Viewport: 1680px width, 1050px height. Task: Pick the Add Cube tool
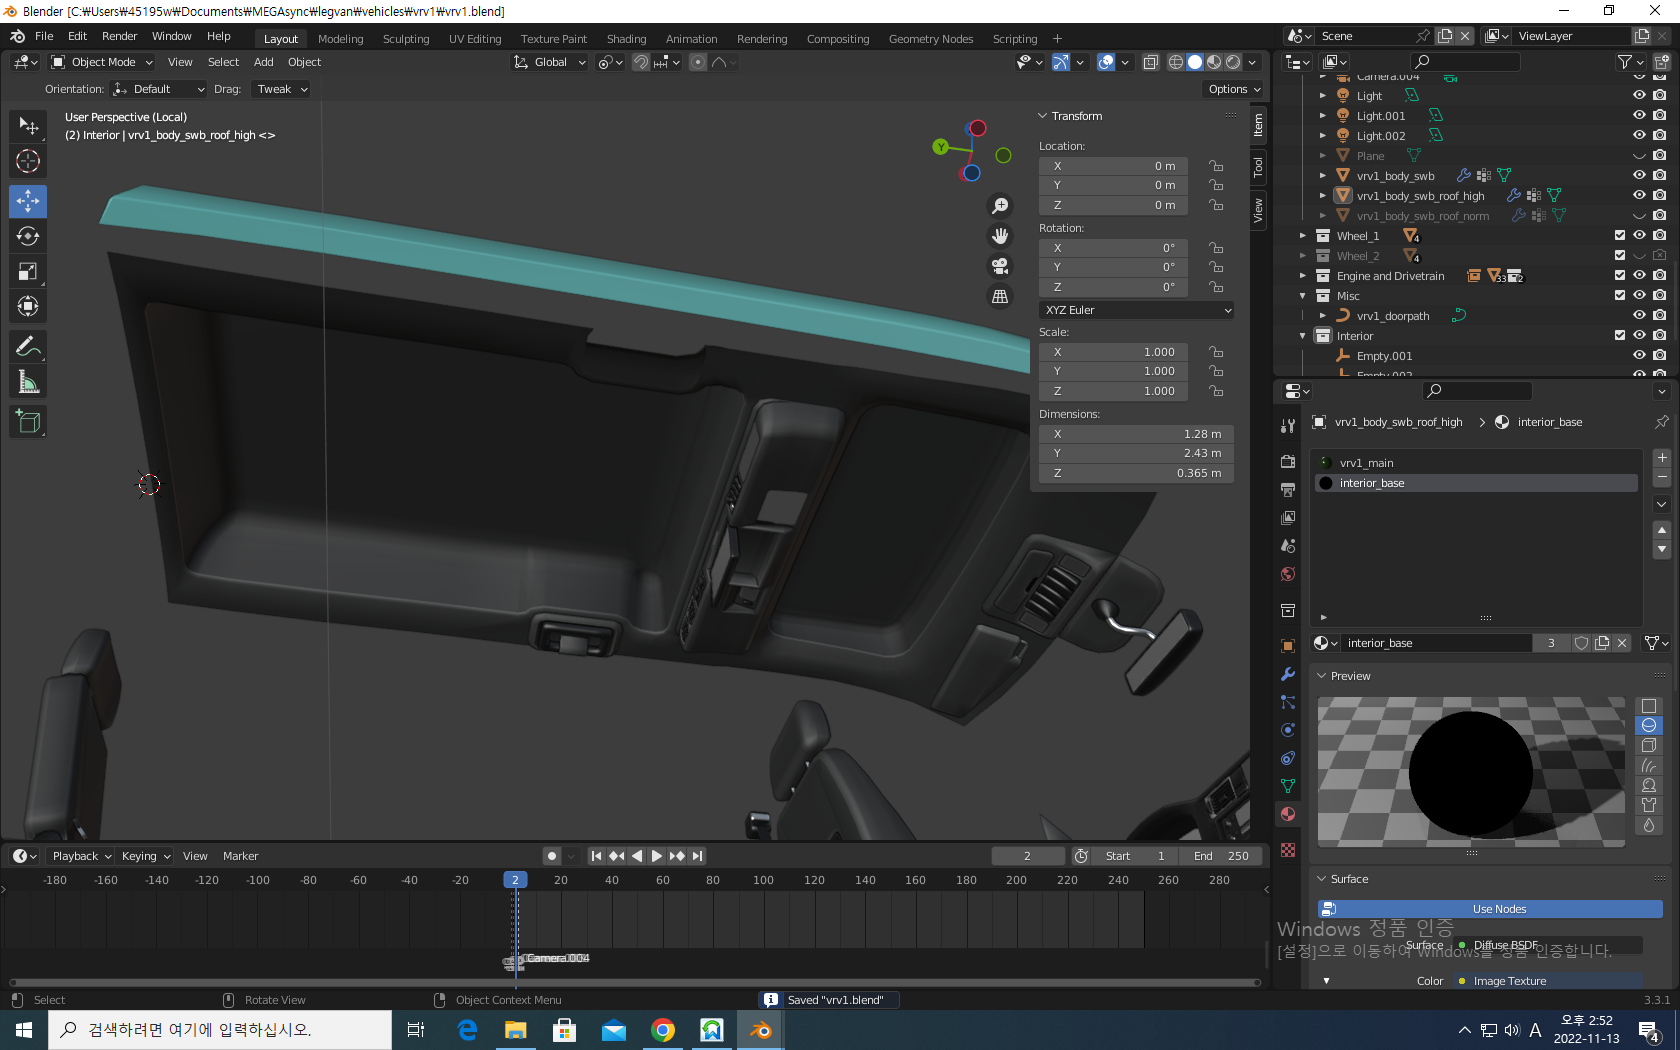(x=28, y=422)
